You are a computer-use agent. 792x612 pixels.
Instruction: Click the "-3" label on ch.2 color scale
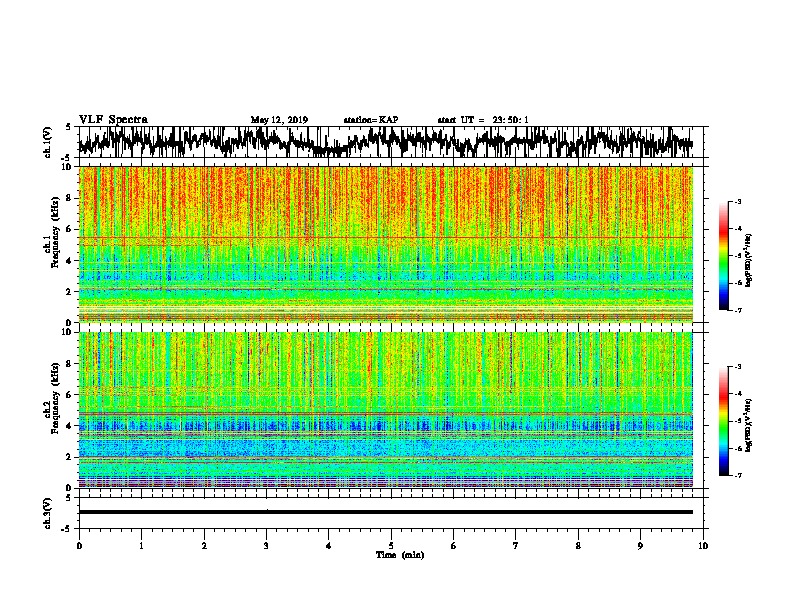[x=738, y=367]
